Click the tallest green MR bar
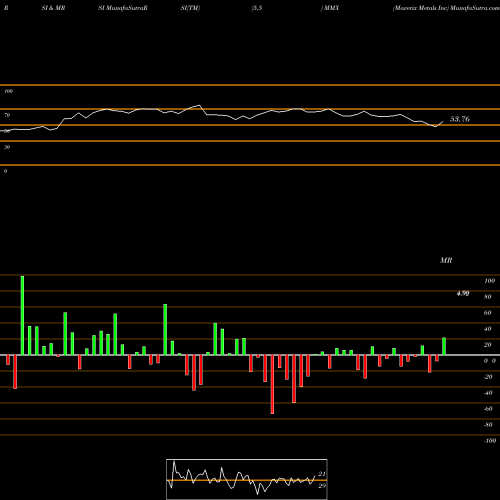Viewport: 500px width, 500px height. click(x=22, y=315)
